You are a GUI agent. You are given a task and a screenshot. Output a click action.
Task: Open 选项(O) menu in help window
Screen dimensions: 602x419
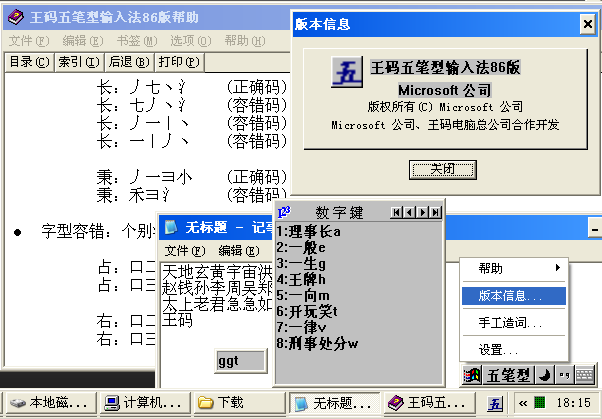pos(191,41)
